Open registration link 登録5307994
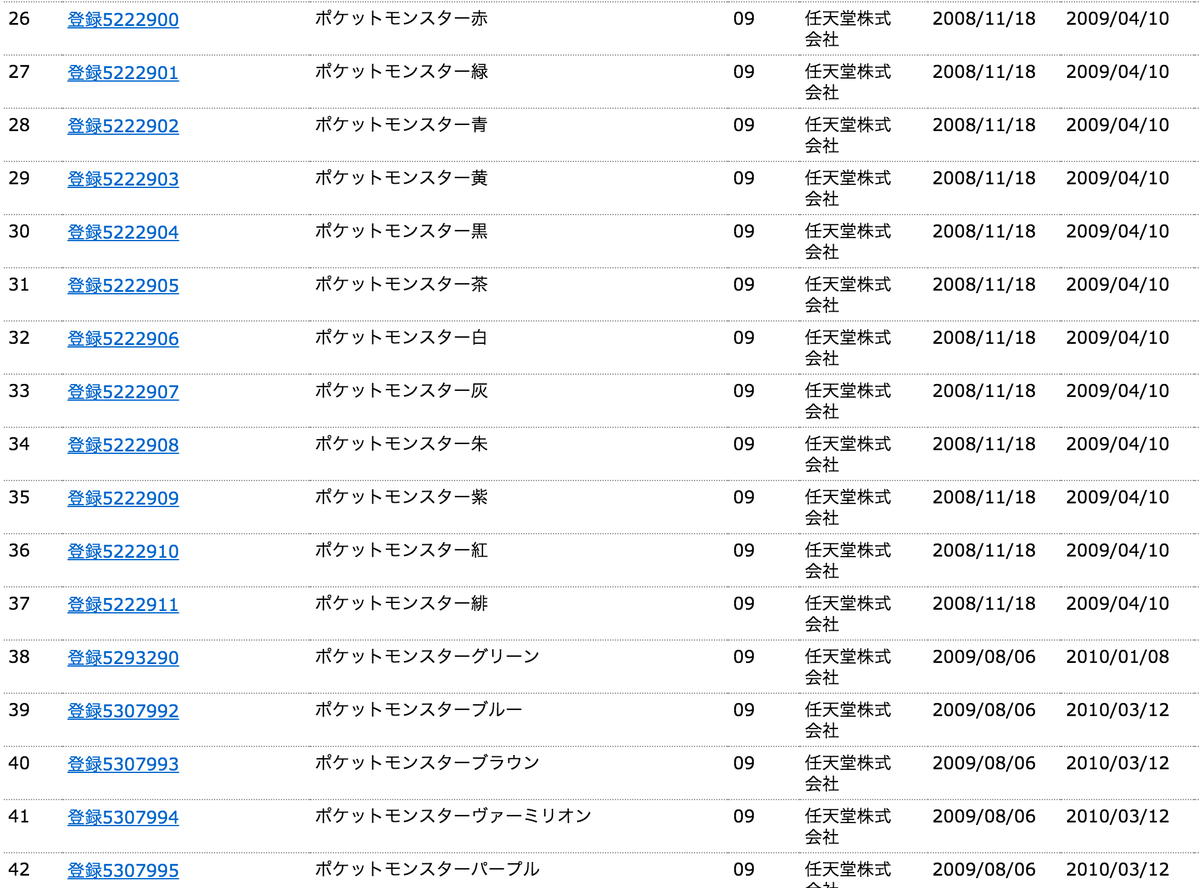 click(x=123, y=818)
